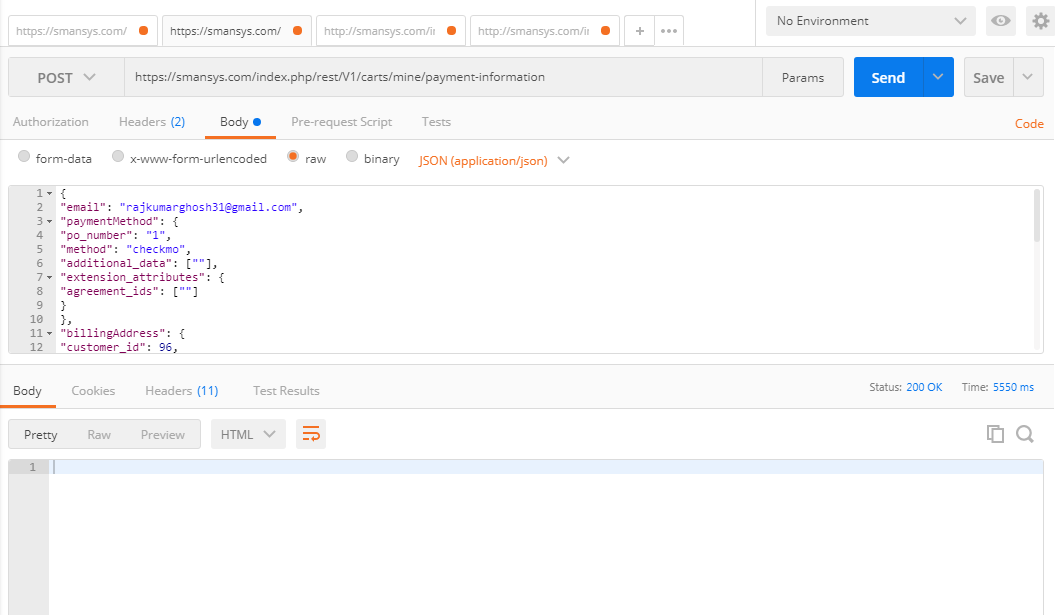
Task: Open the environment quick look eye icon
Action: 1000,21
